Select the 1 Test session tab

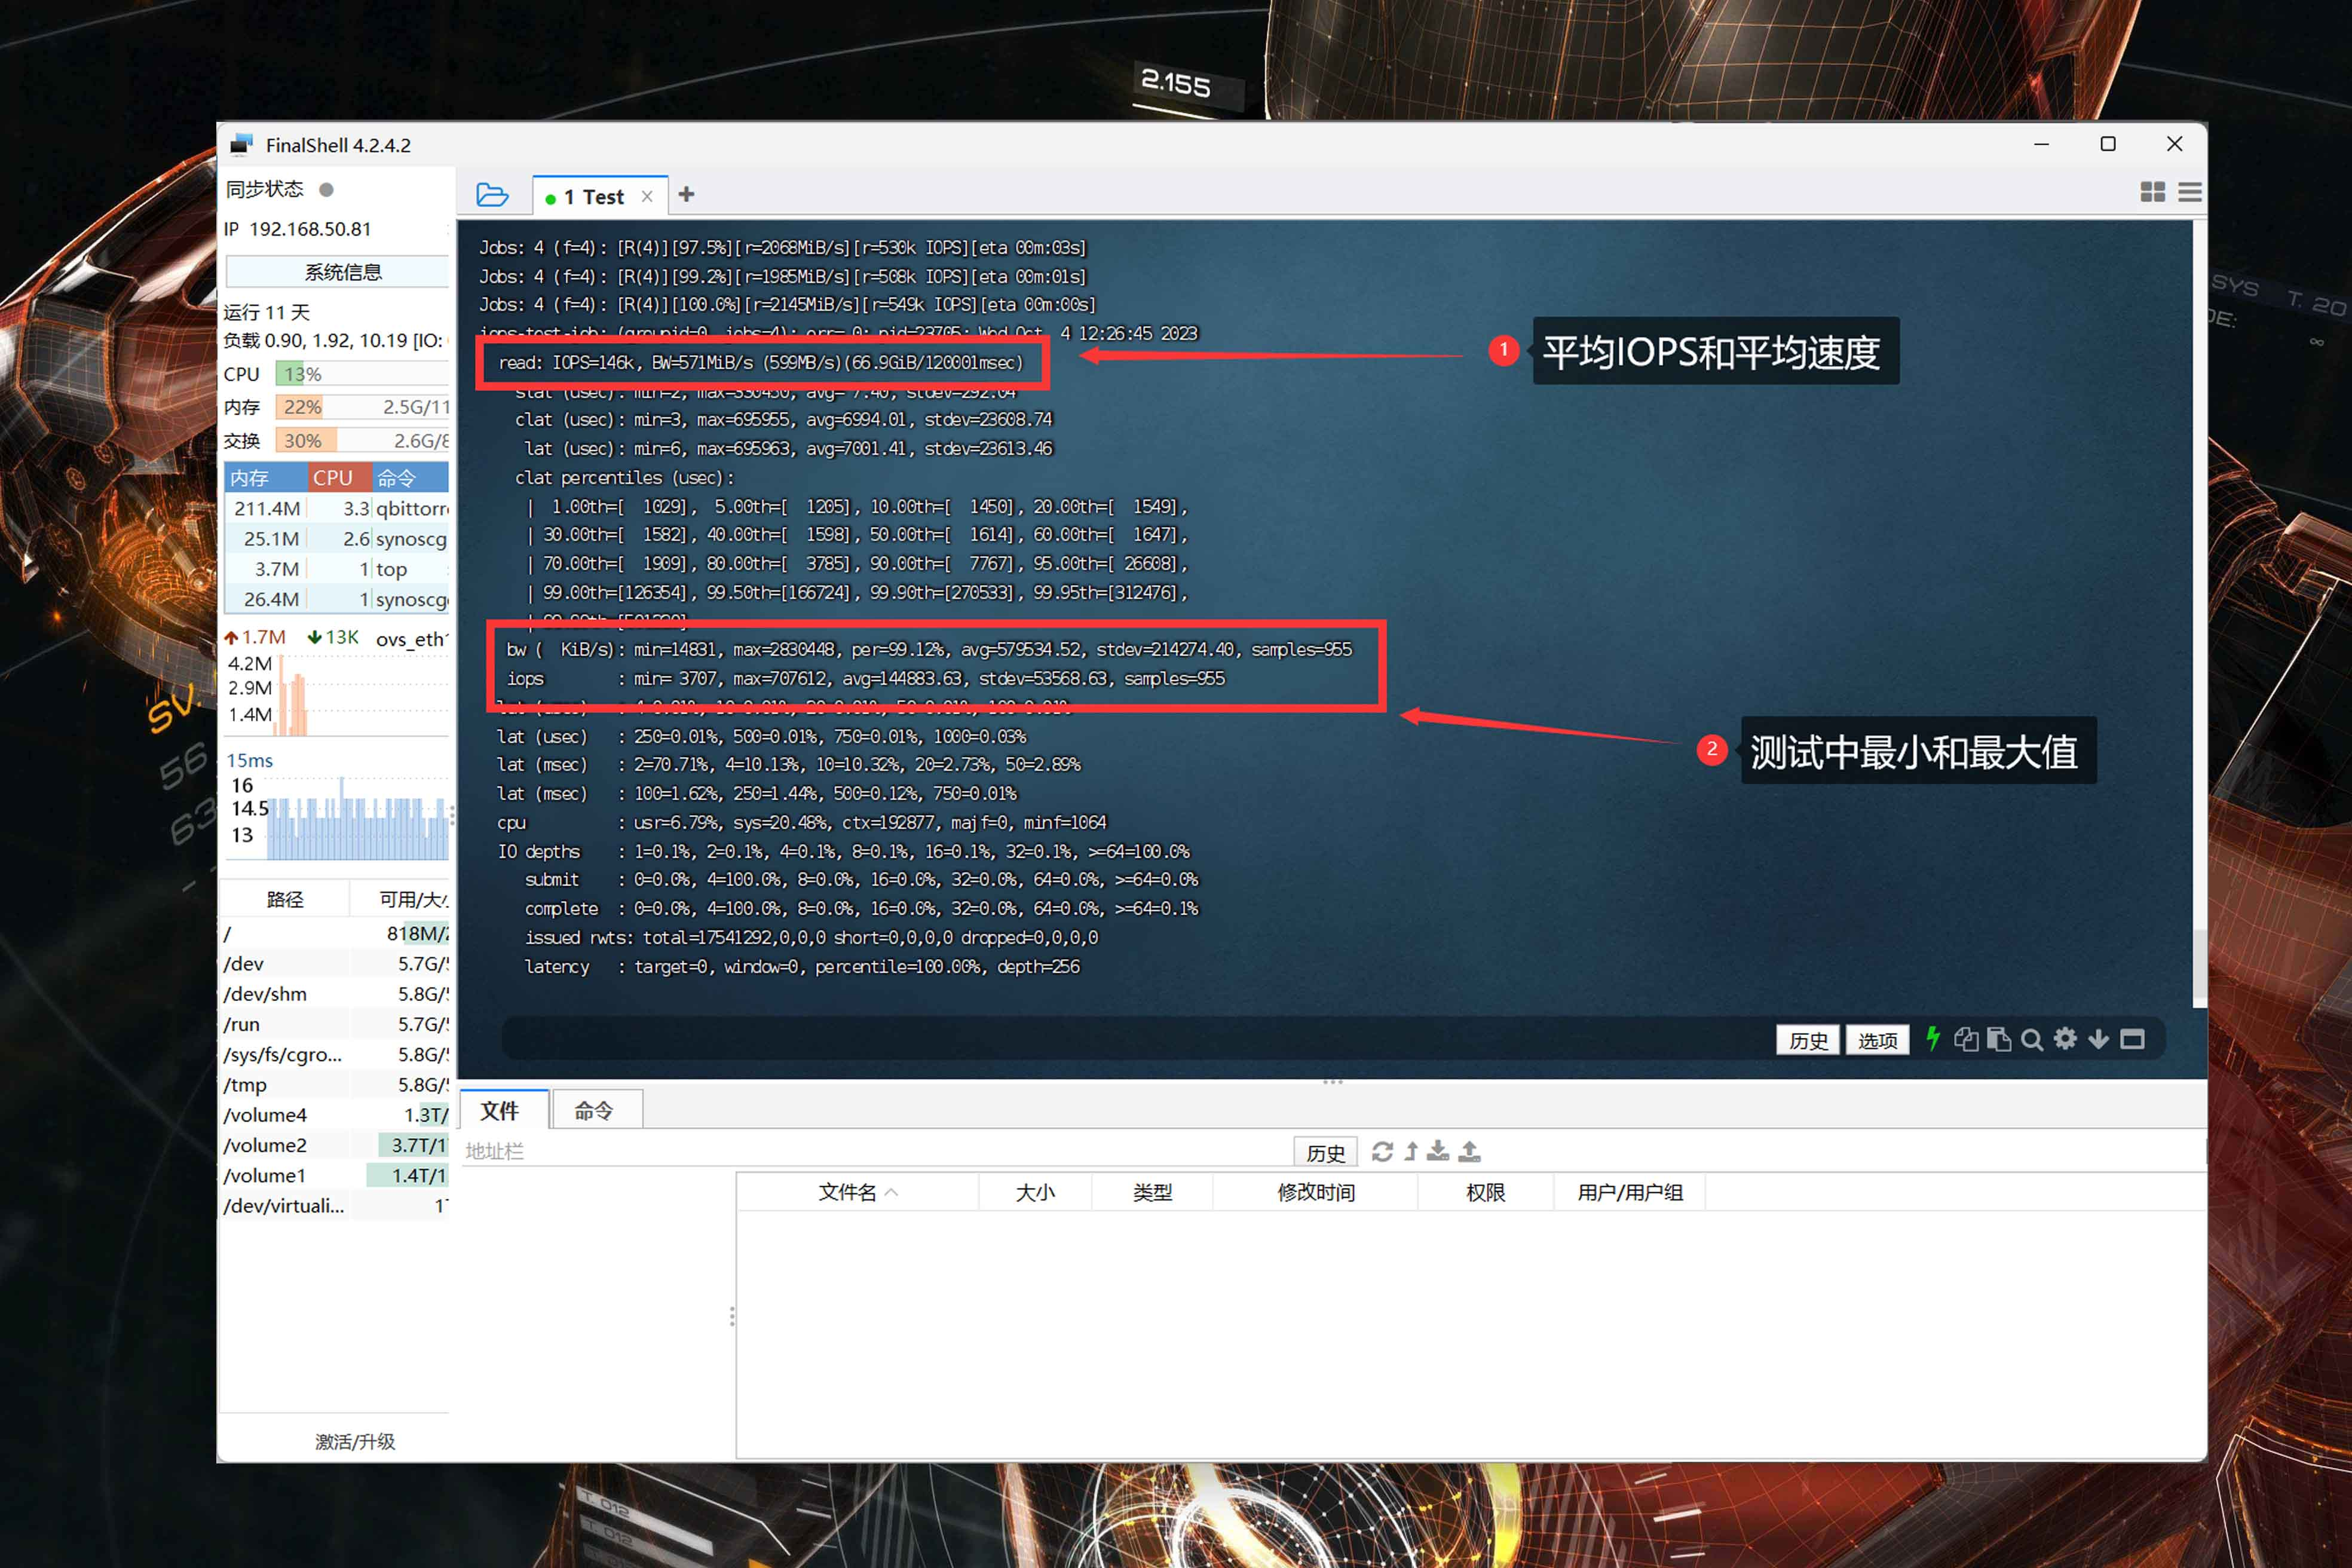pos(594,197)
